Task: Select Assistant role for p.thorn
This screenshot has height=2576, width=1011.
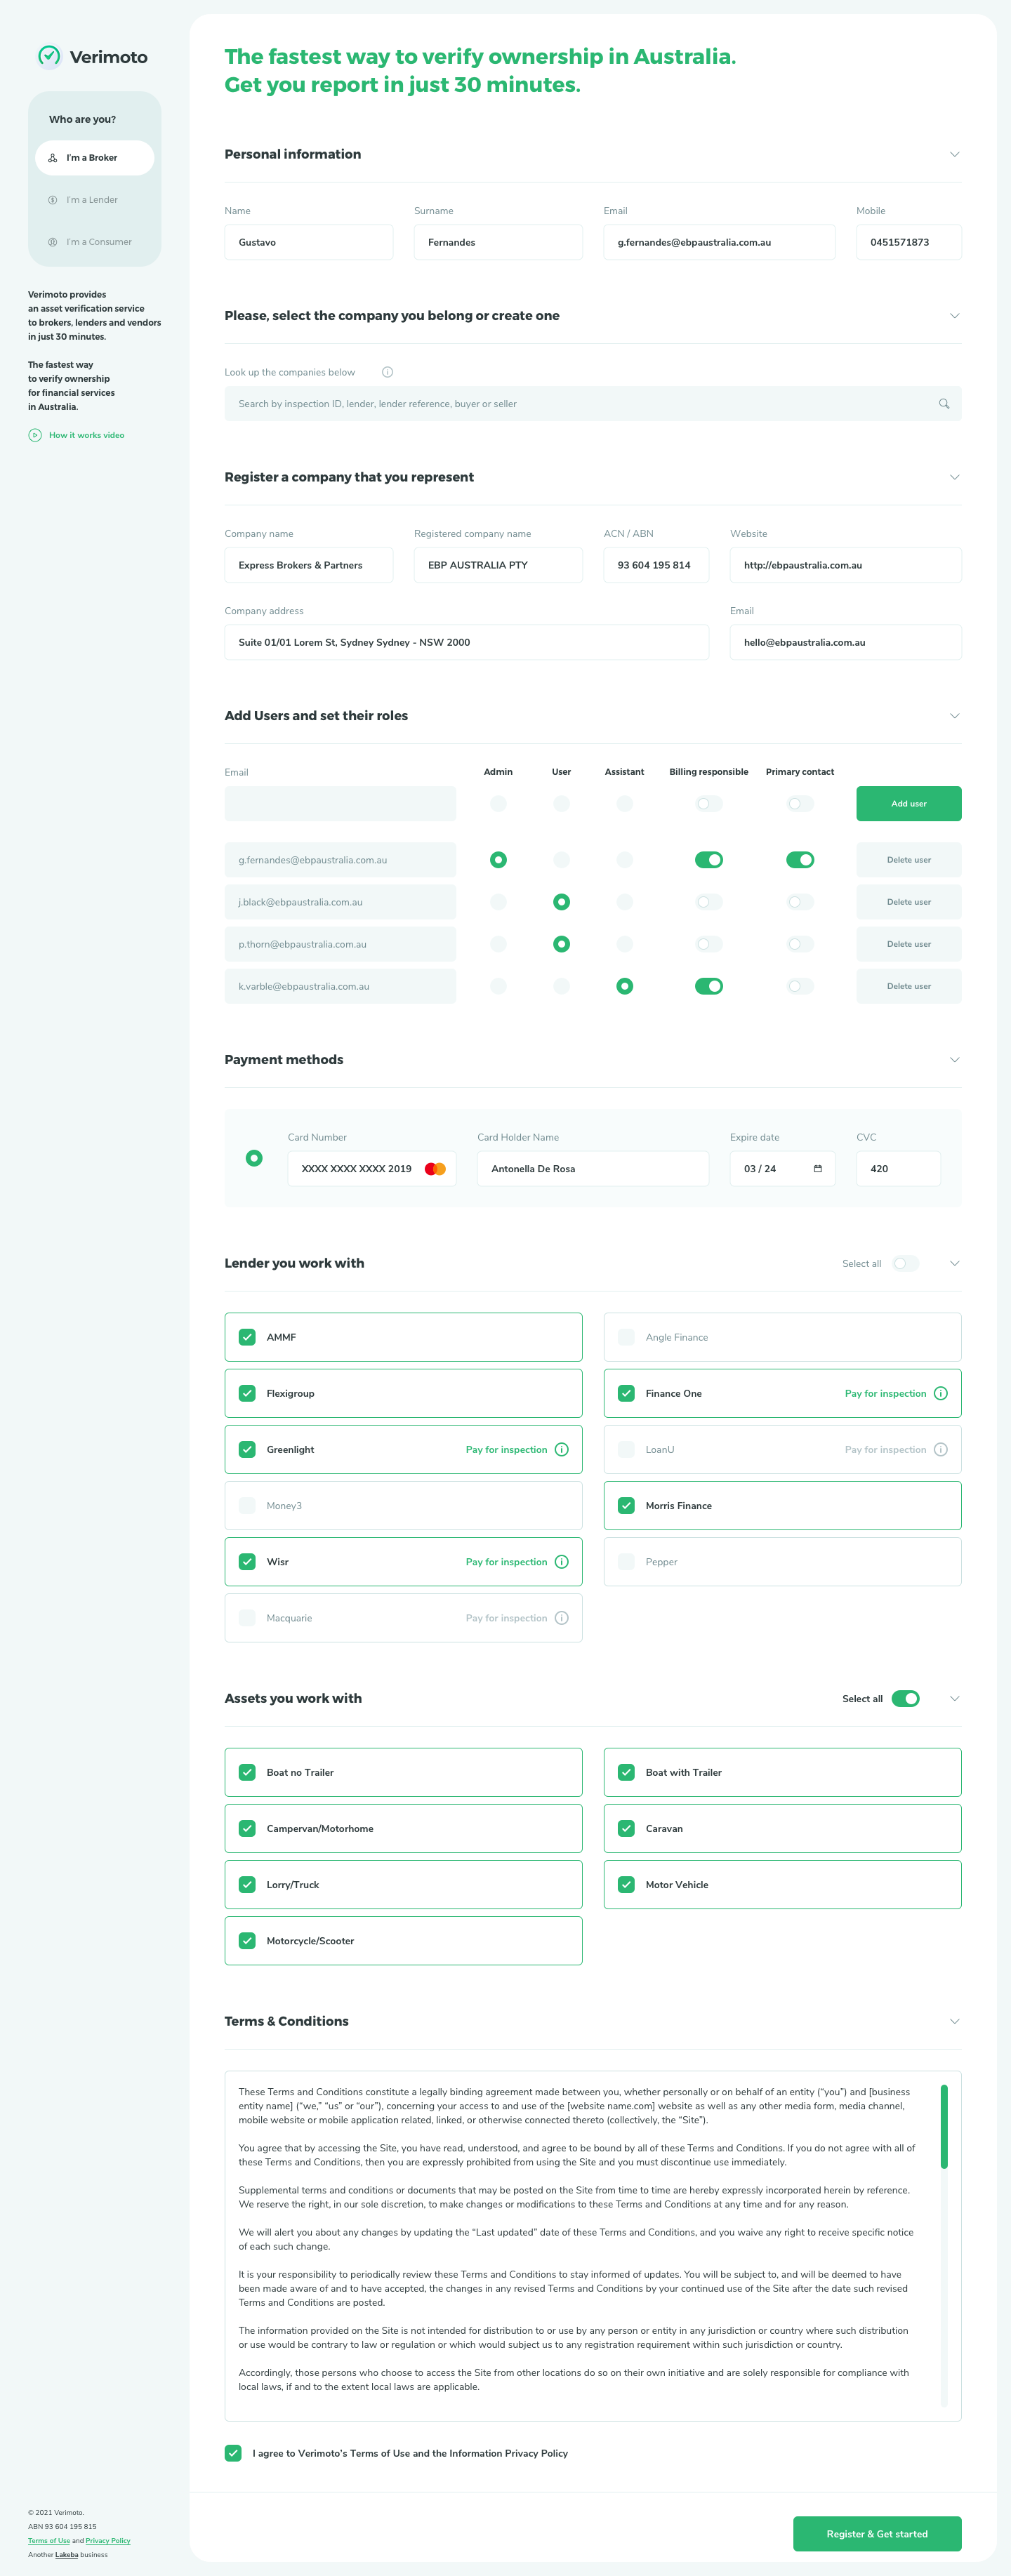Action: click(625, 944)
